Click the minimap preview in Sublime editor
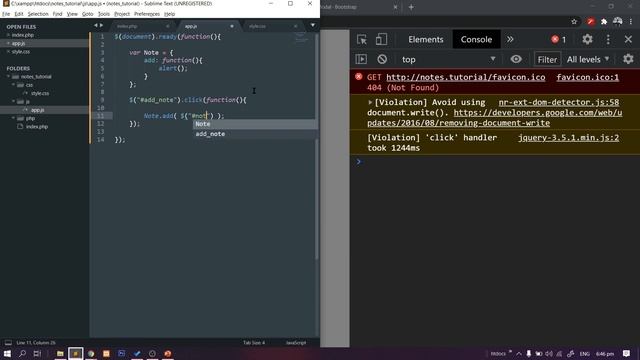The height and width of the screenshot is (360, 640). [302, 38]
